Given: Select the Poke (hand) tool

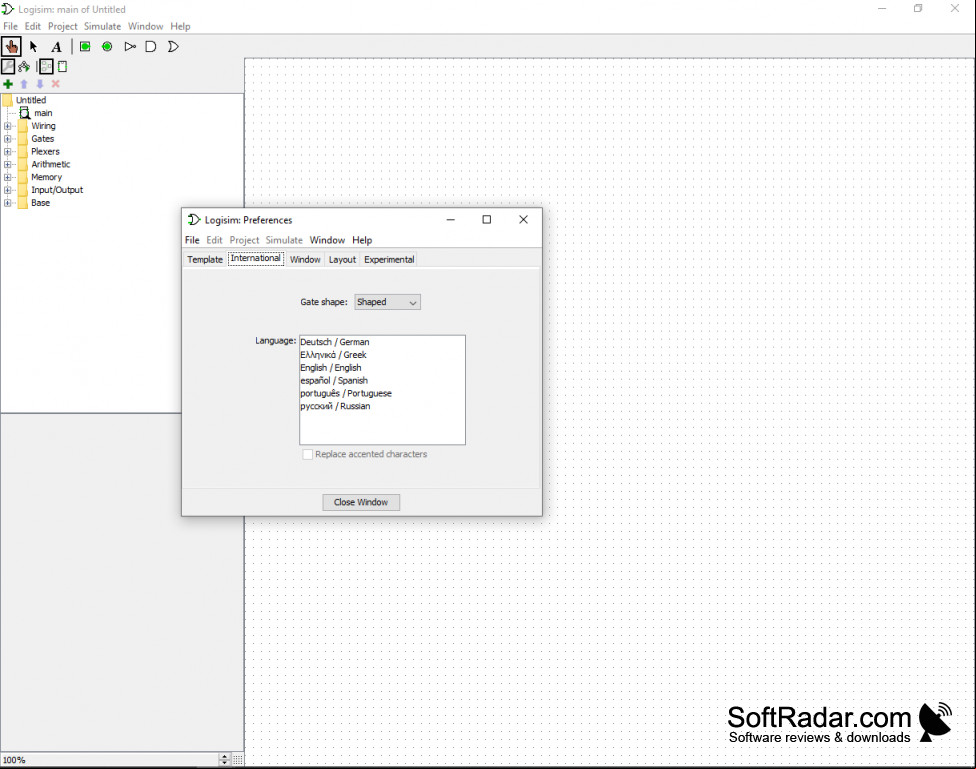Looking at the screenshot, I should coord(11,47).
